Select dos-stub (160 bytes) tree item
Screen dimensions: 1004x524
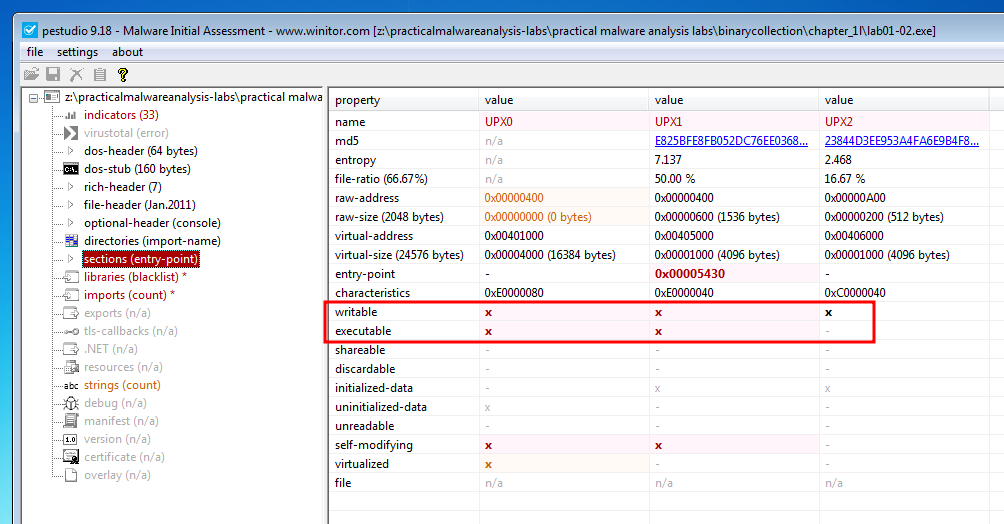click(x=137, y=169)
